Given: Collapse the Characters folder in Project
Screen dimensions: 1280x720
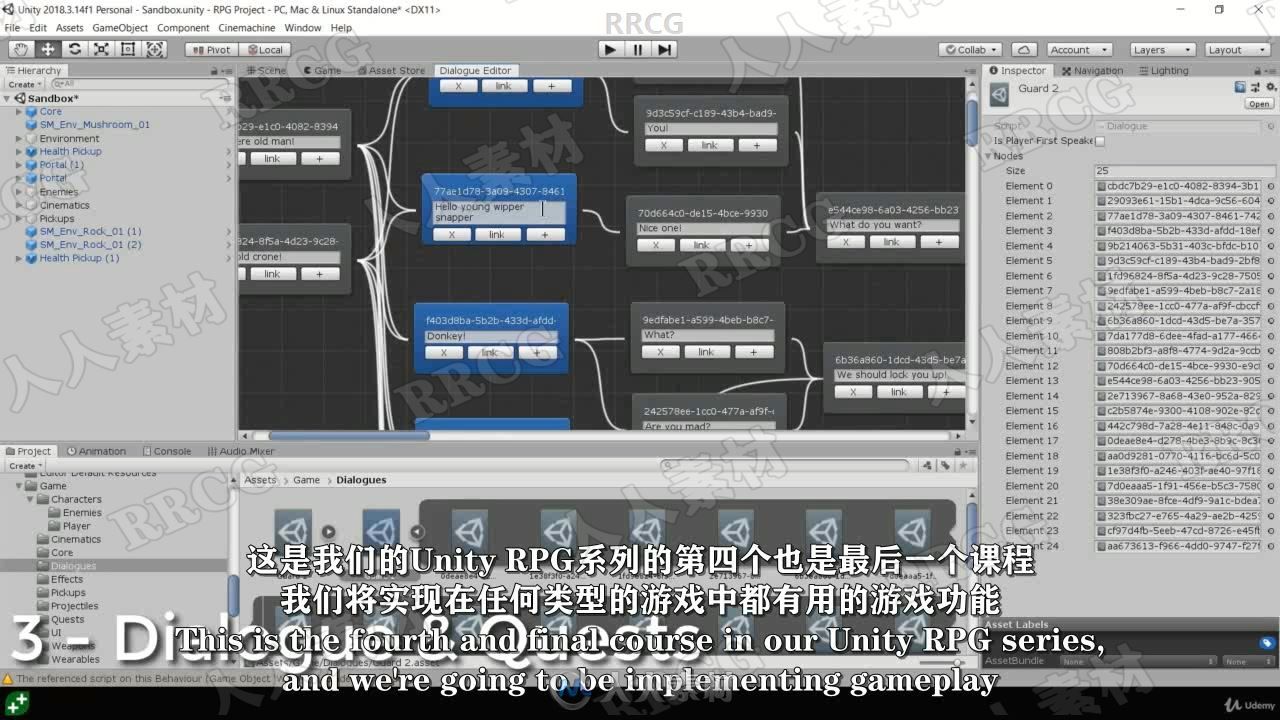Looking at the screenshot, I should click(31, 499).
